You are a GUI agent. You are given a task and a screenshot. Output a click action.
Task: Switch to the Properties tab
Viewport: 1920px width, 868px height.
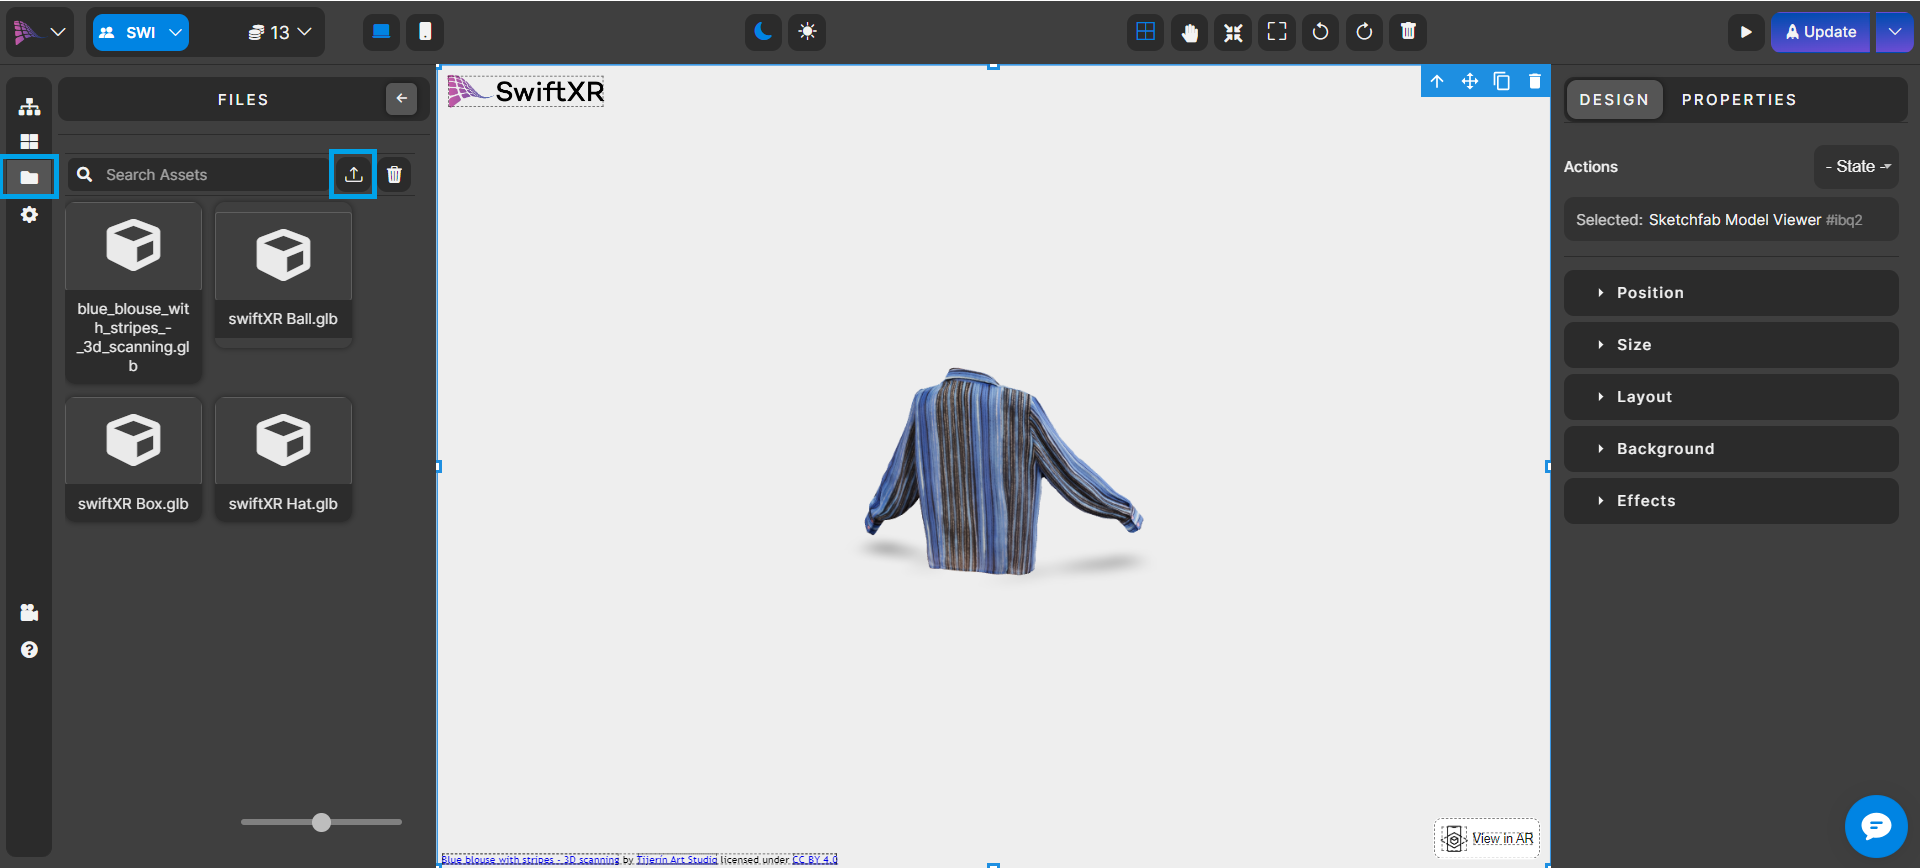pos(1738,100)
